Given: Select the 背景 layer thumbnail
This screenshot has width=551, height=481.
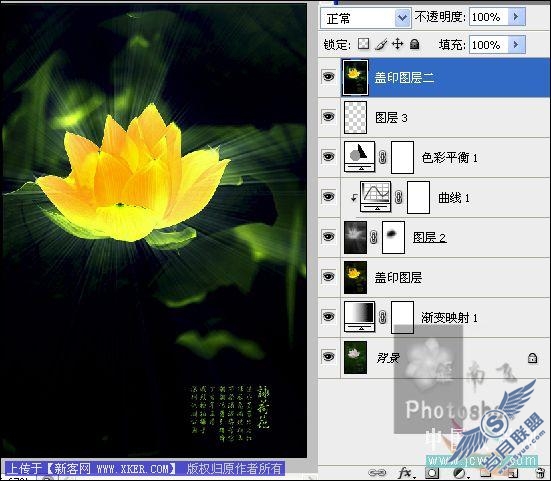Looking at the screenshot, I should 355,357.
